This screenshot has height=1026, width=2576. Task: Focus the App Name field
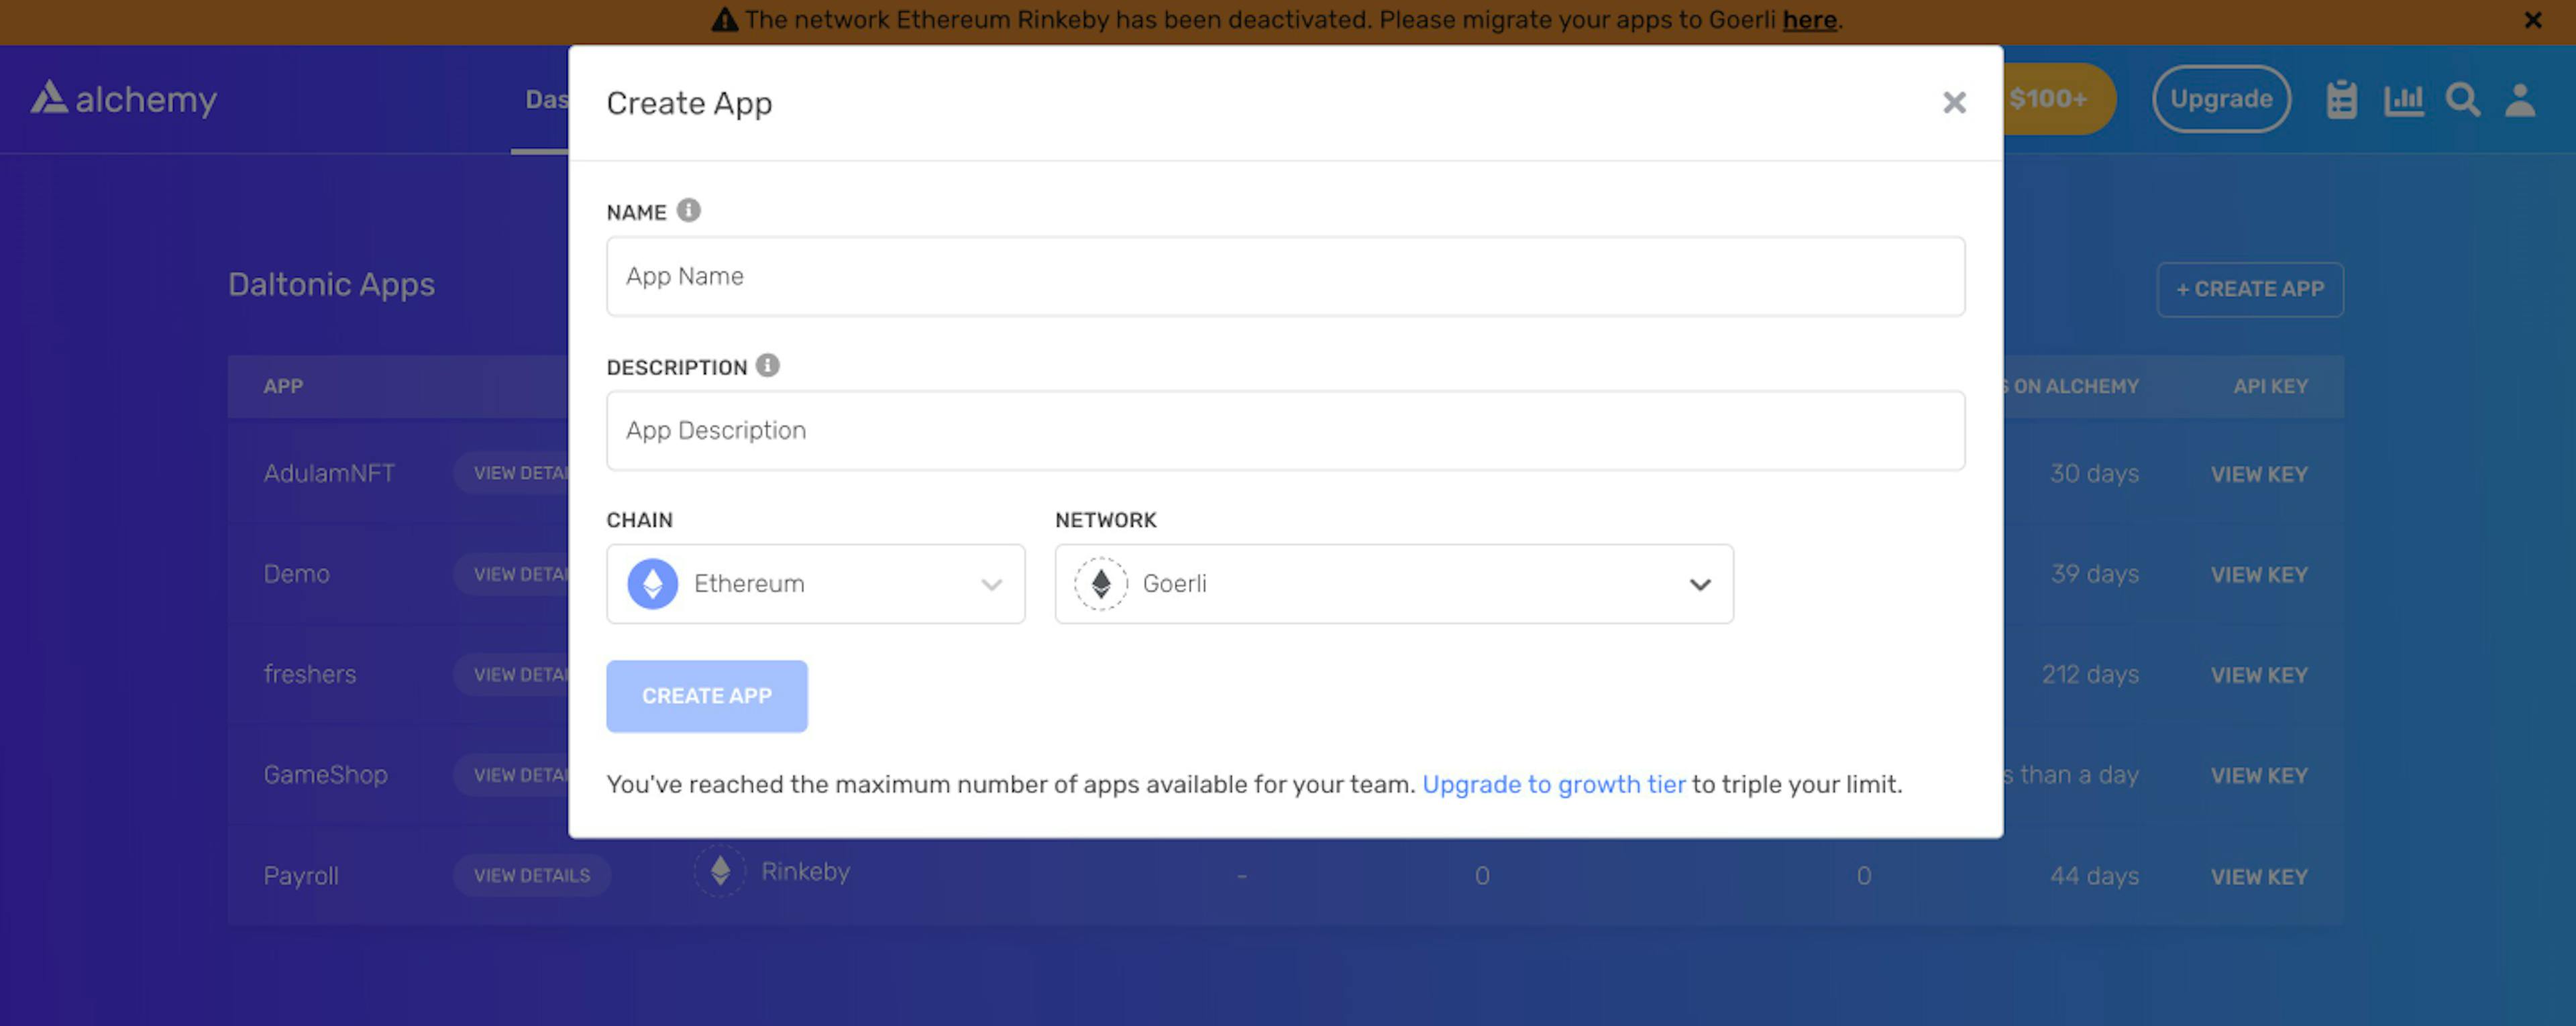click(x=1285, y=276)
